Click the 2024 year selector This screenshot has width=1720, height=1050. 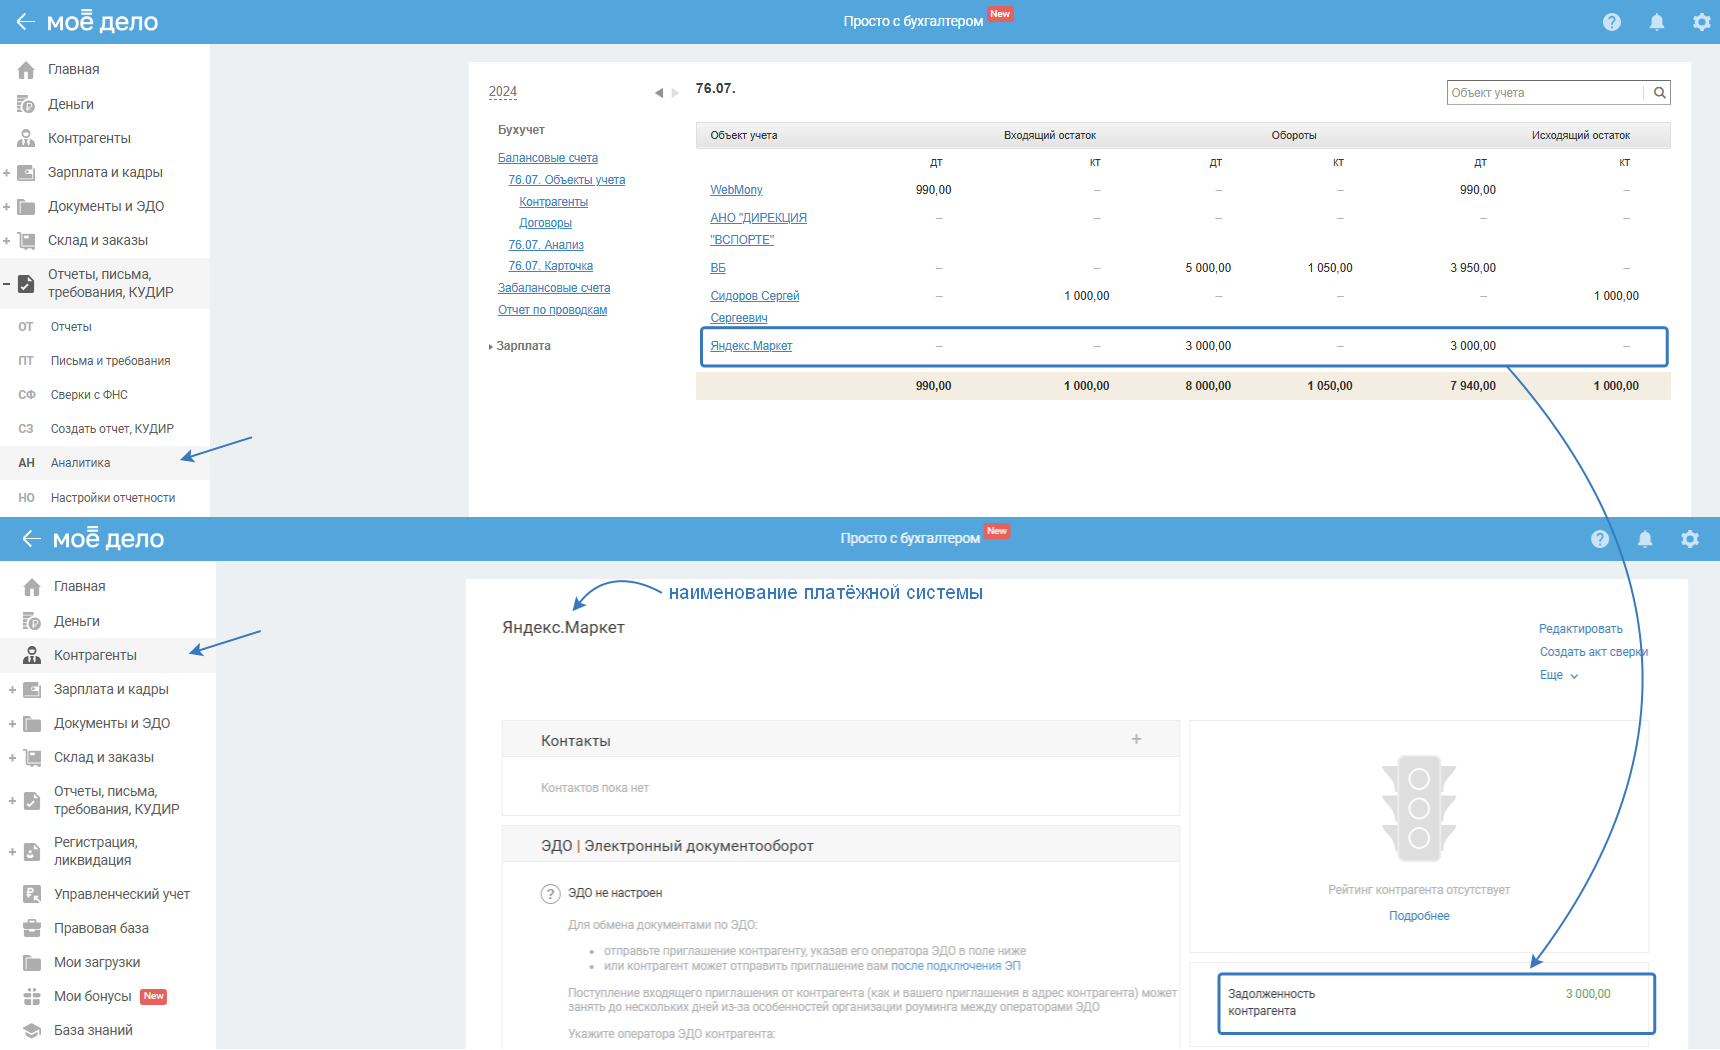(503, 92)
